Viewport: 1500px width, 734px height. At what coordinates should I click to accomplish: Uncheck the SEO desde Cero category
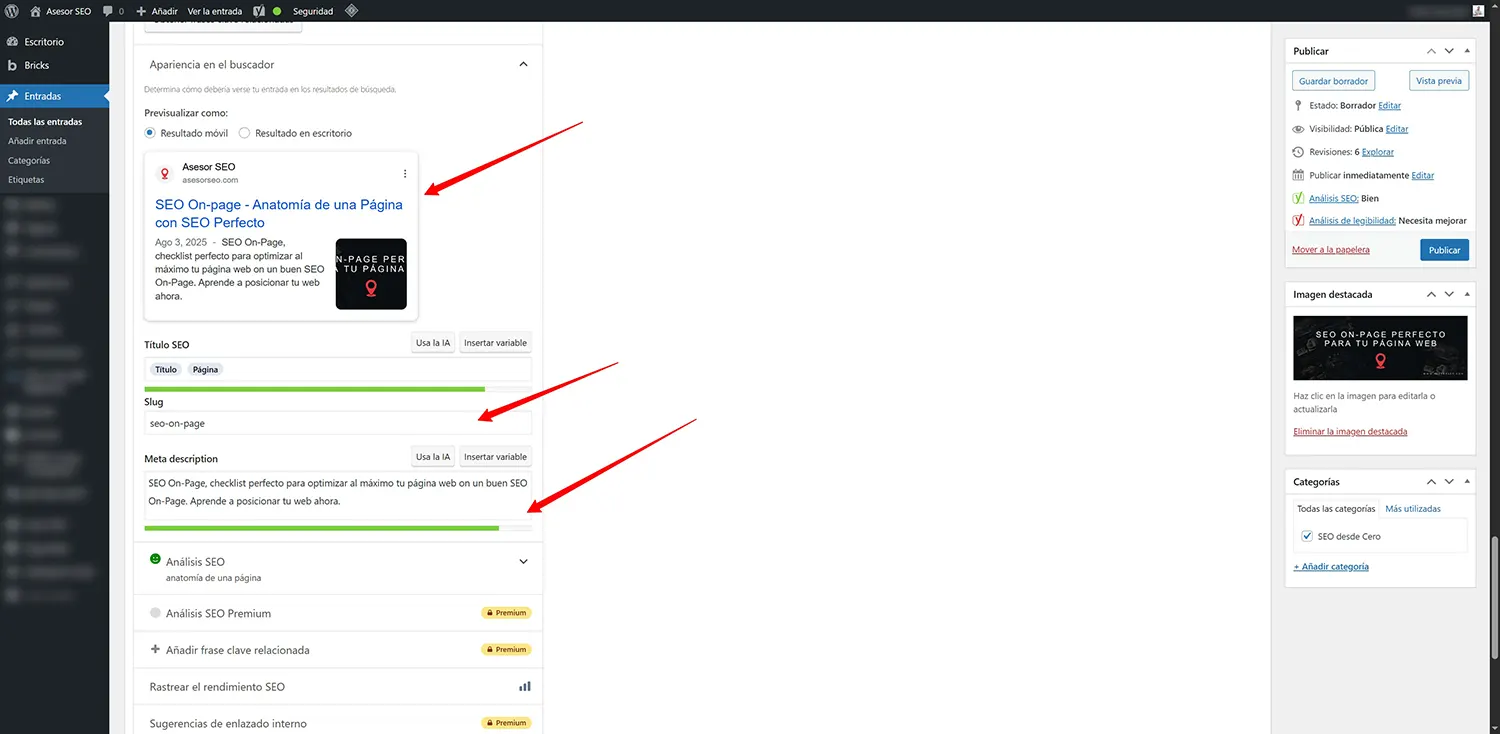pos(1306,537)
